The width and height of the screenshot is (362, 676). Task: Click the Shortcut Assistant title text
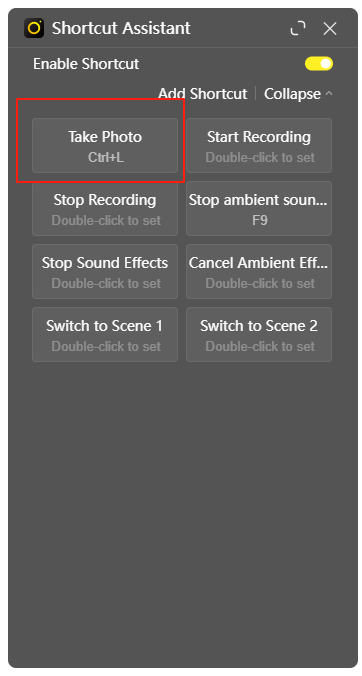click(x=121, y=28)
